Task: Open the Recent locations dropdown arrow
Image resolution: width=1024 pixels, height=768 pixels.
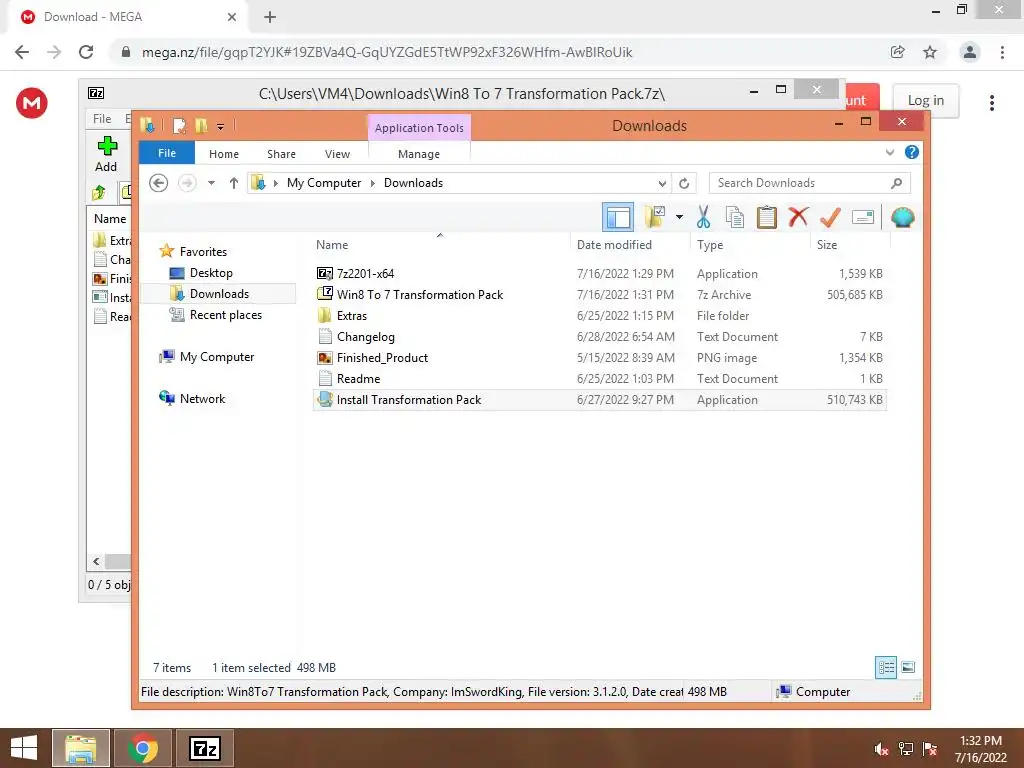Action: (x=211, y=183)
